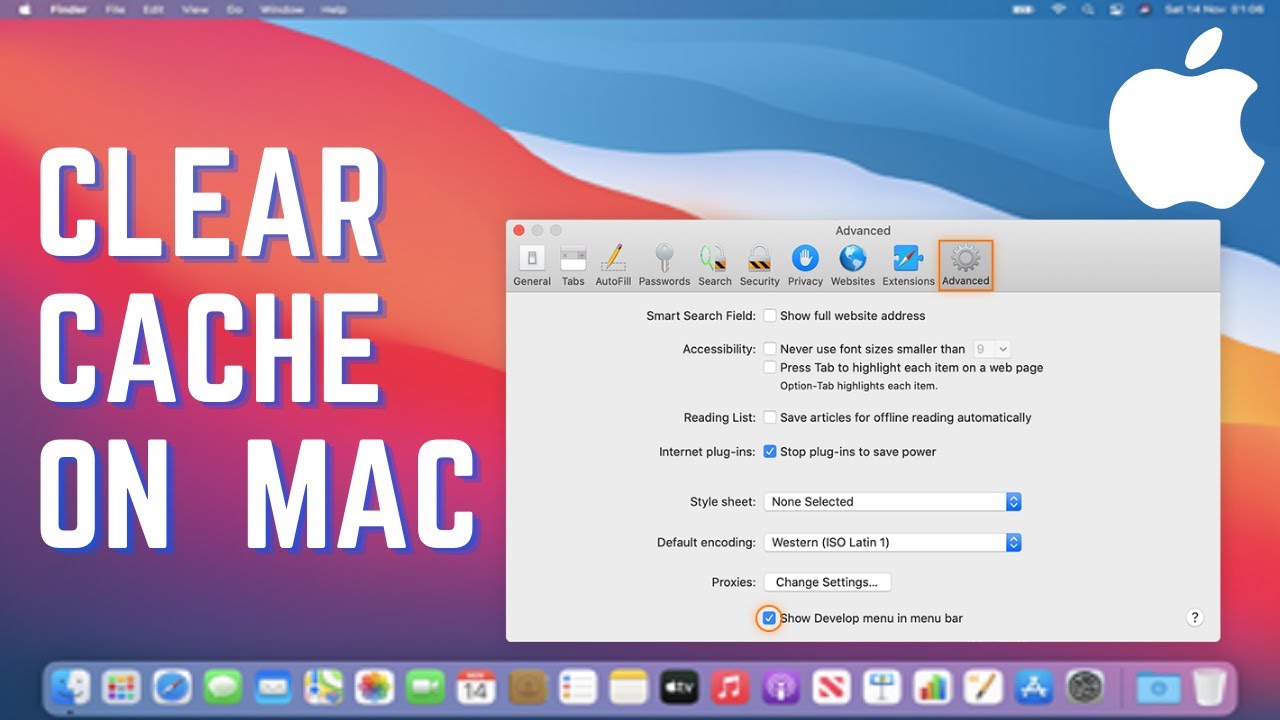Open the Search settings pane
This screenshot has height=720, width=1280.
714,263
